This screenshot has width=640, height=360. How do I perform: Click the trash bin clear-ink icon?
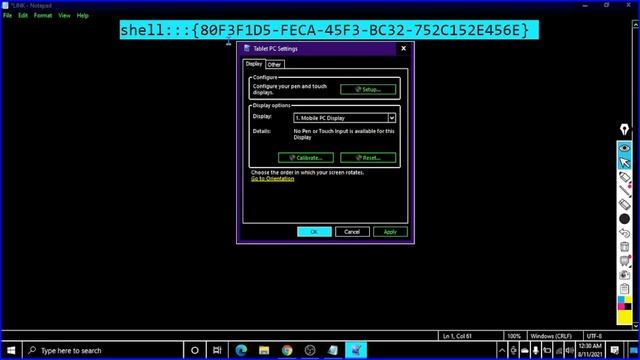[624, 247]
